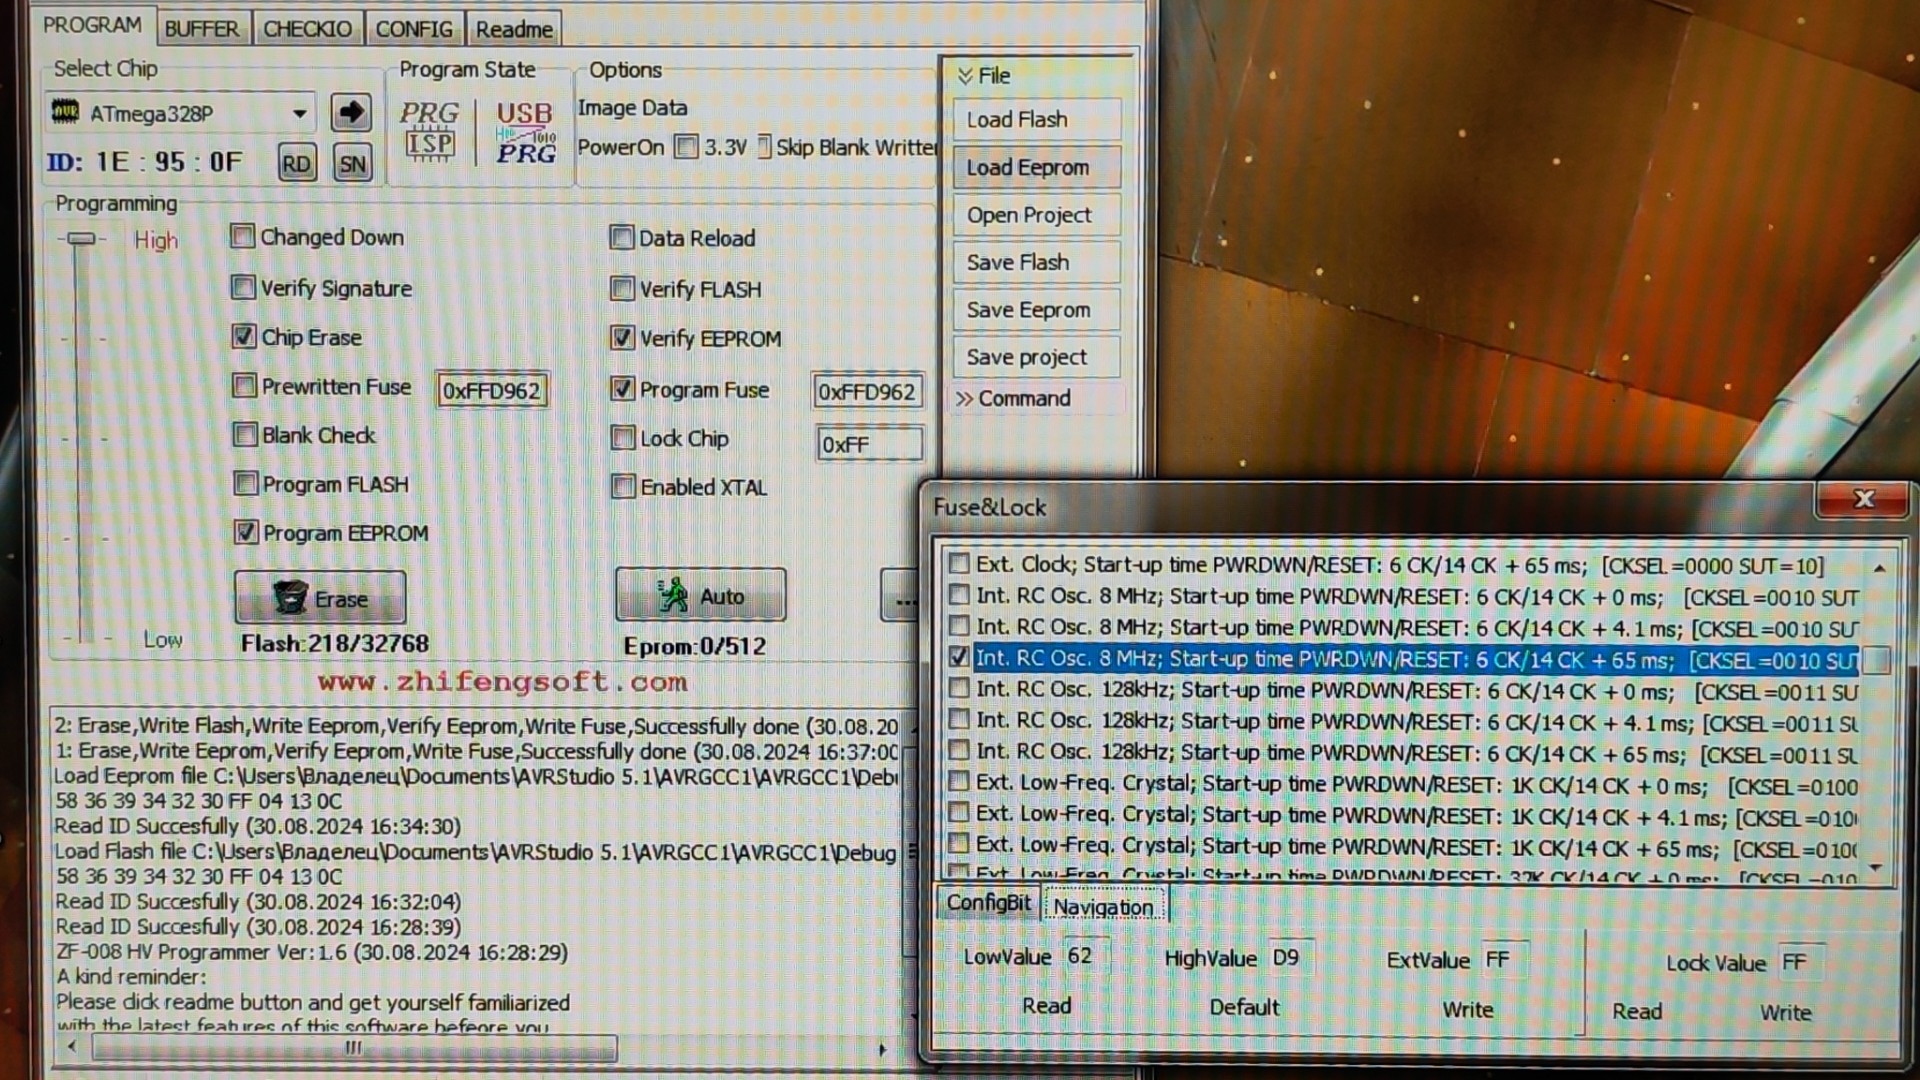
Task: Click the arrow icon next to chip selector
Action: tap(350, 113)
